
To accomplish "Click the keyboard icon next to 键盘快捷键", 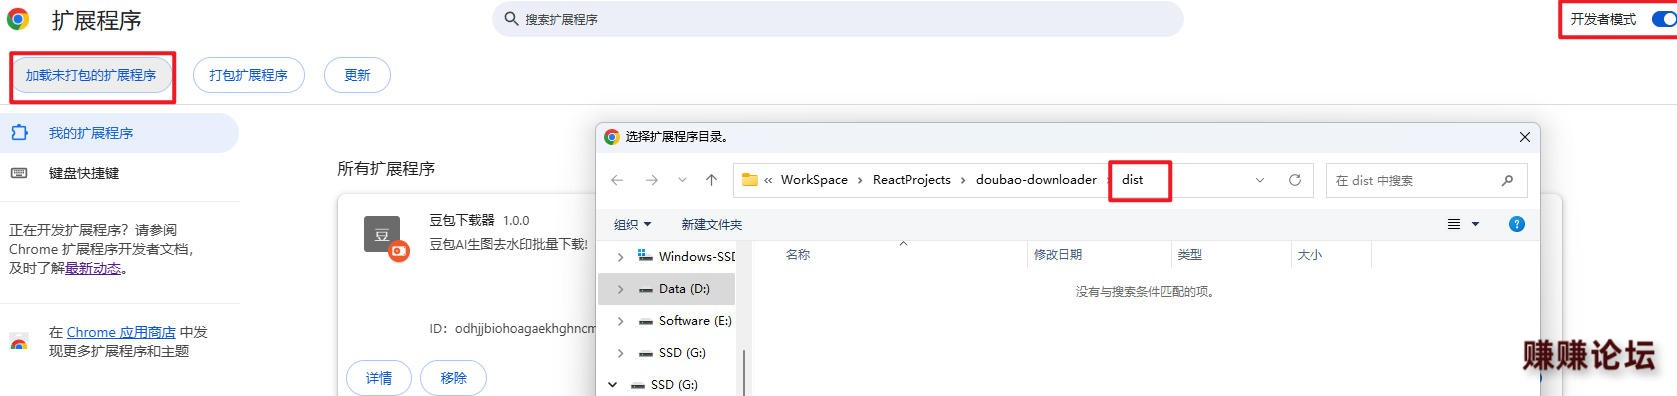I will coord(19,173).
